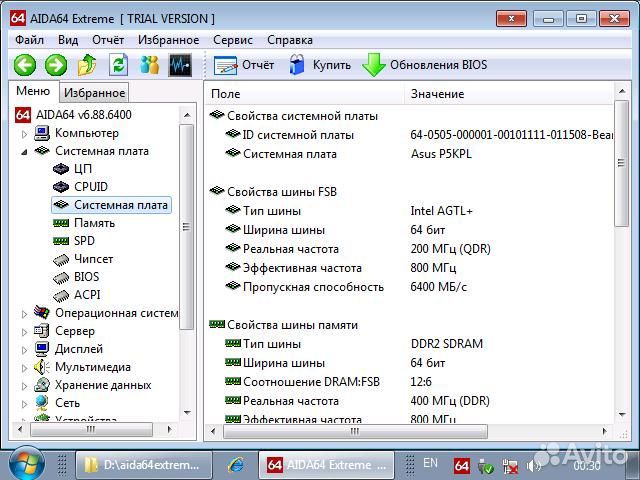The width and height of the screenshot is (640, 480).
Task: Click the Сервер icon in the tree
Action: click(x=42, y=331)
